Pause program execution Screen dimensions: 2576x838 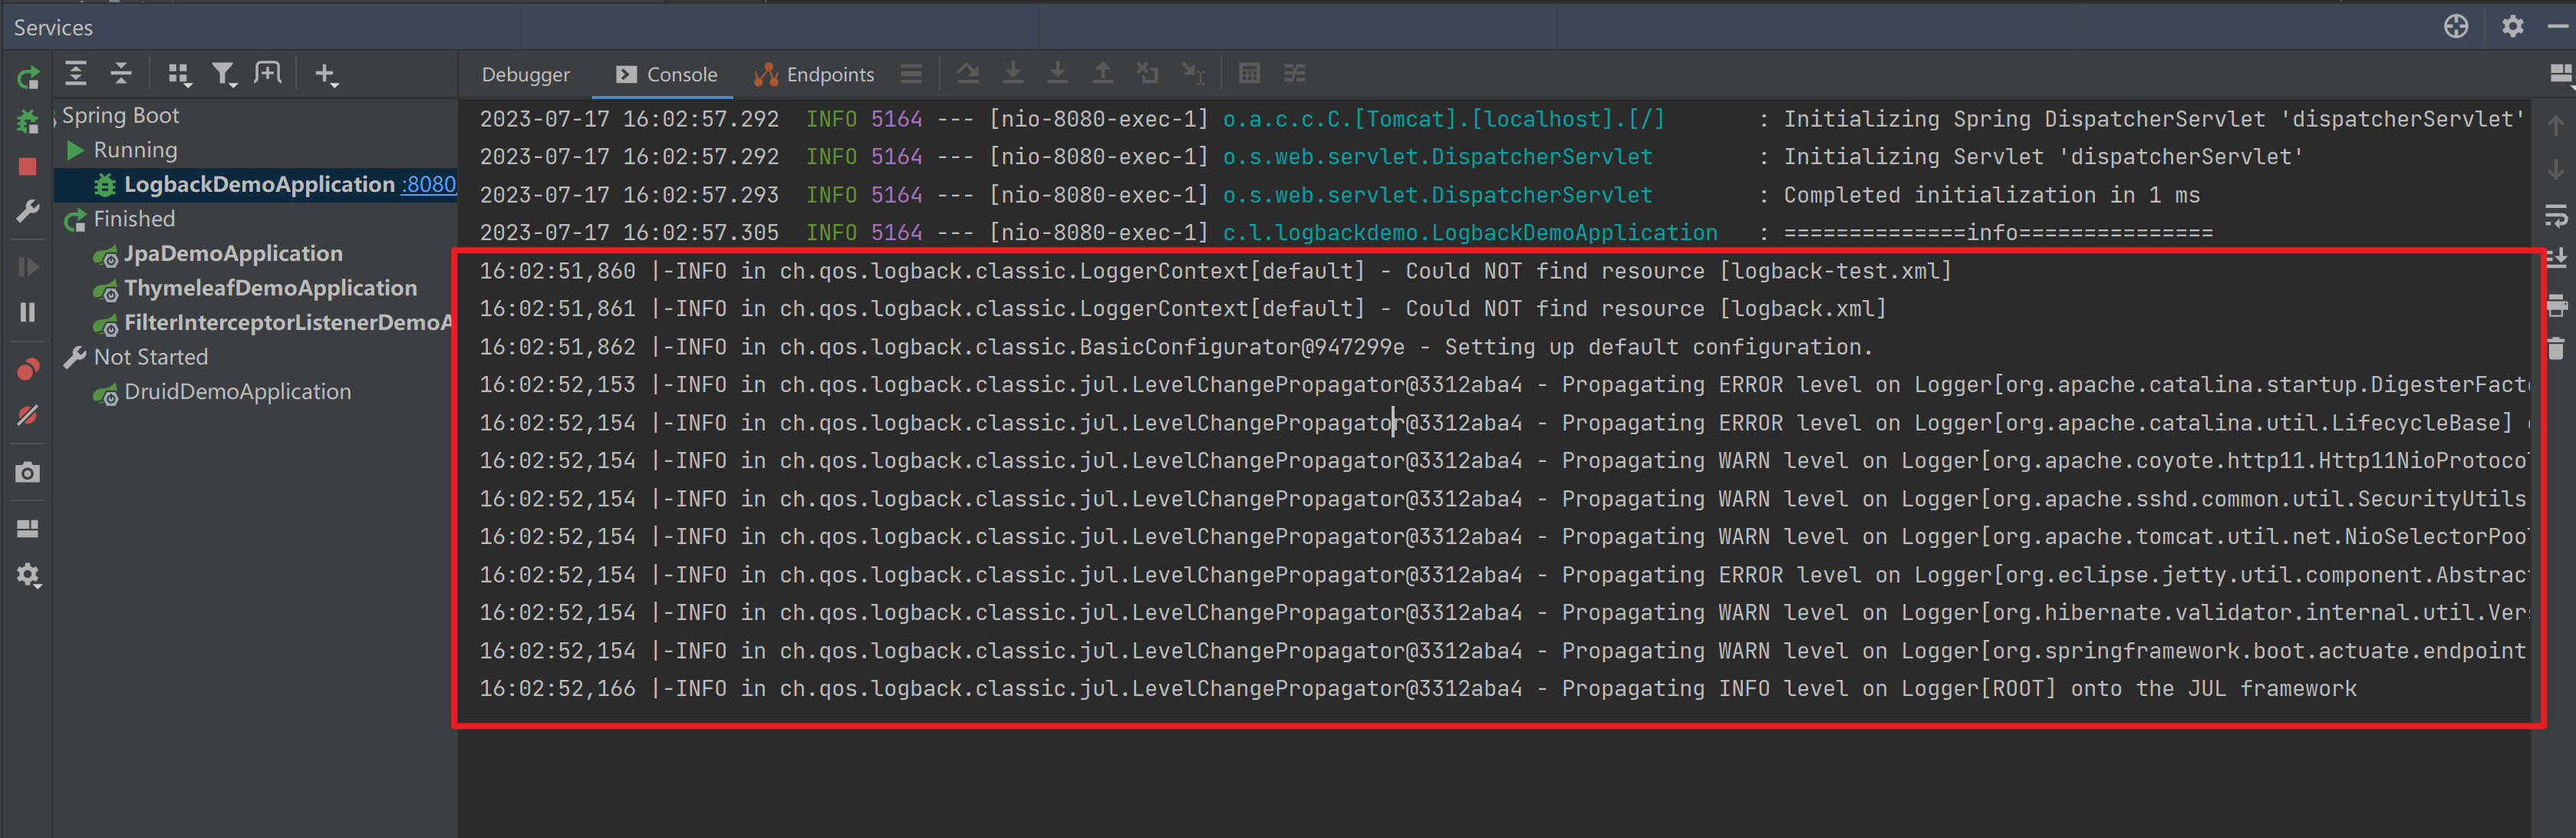[x=28, y=313]
